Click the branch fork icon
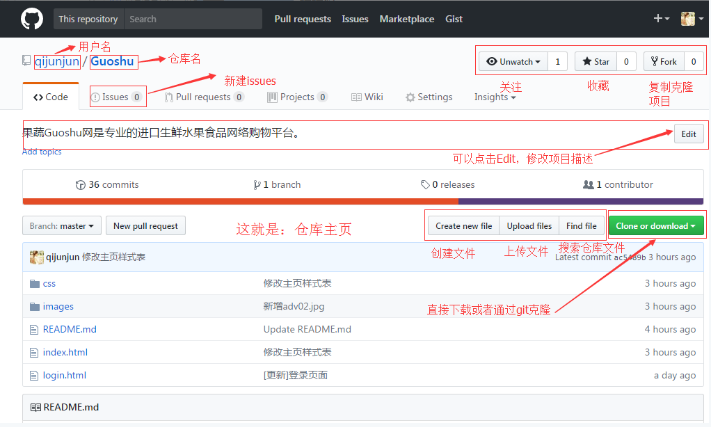Screen dimensions: 711x427 click(x=257, y=184)
